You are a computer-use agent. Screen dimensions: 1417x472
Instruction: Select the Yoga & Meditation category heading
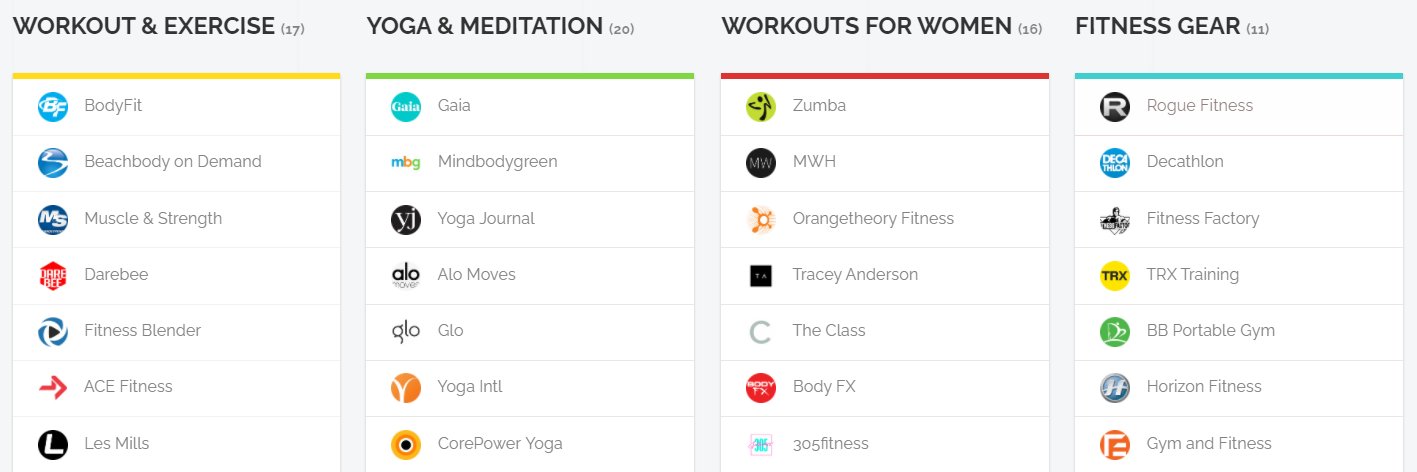[x=485, y=26]
